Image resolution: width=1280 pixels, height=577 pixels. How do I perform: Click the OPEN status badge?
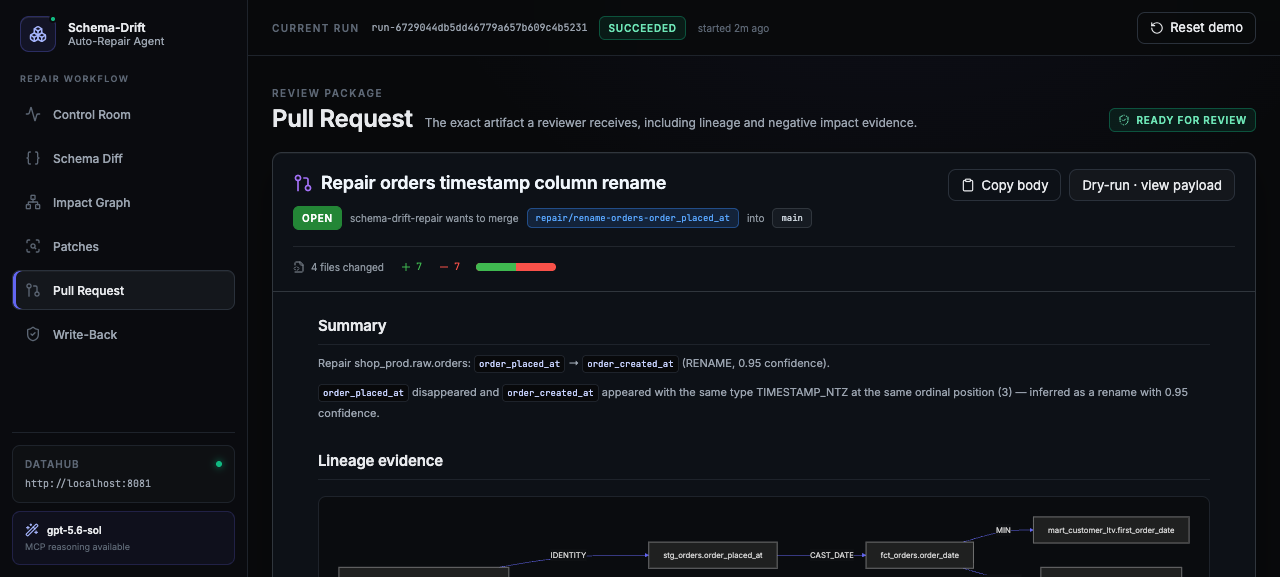tap(317, 218)
